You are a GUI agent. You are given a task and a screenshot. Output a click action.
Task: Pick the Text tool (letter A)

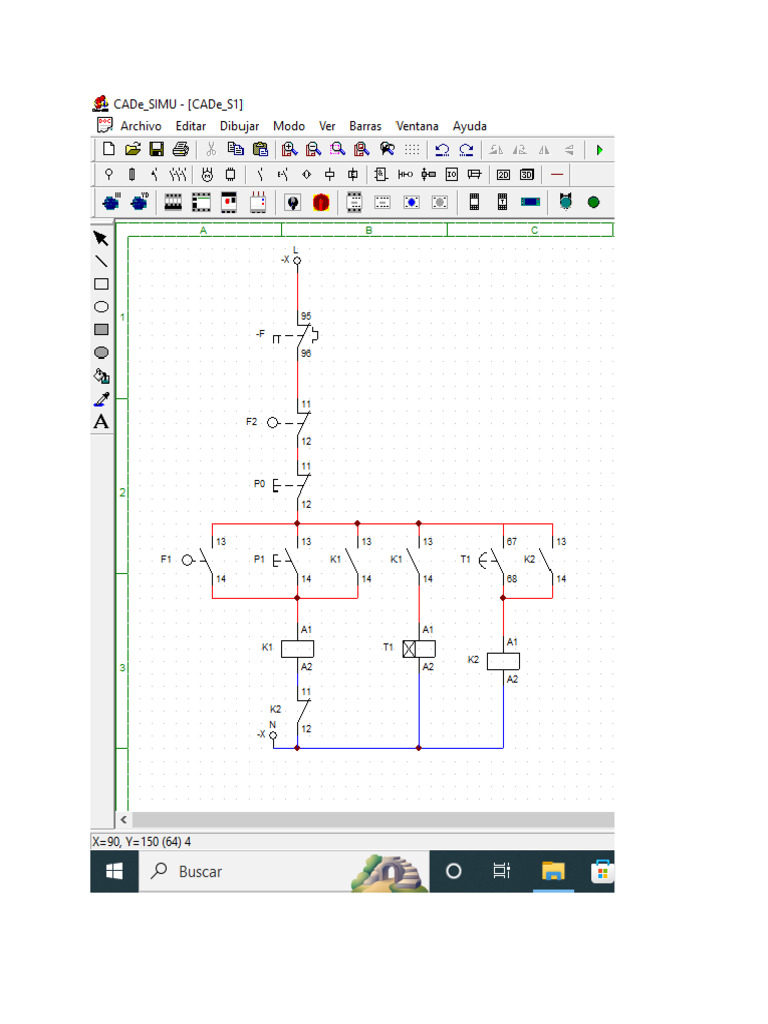(x=101, y=422)
